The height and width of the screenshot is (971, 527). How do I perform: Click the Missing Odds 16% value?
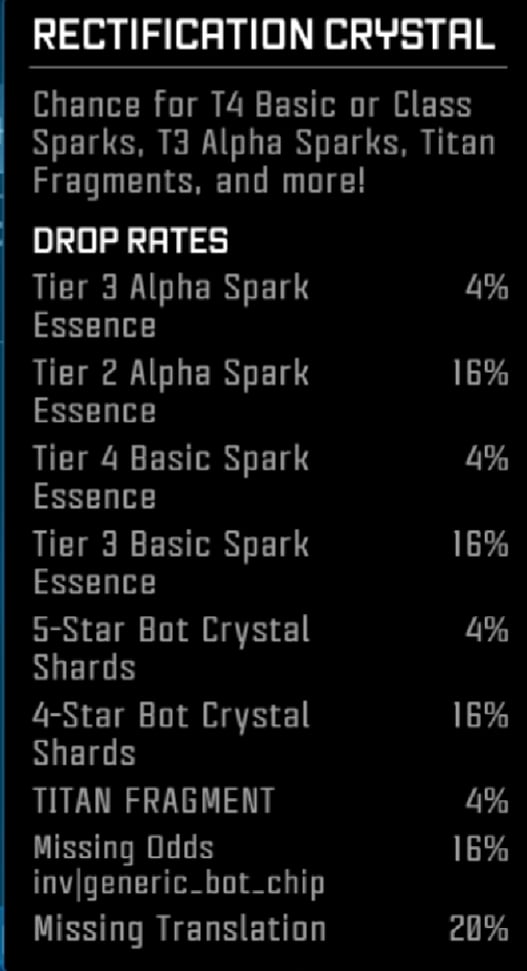click(x=481, y=848)
